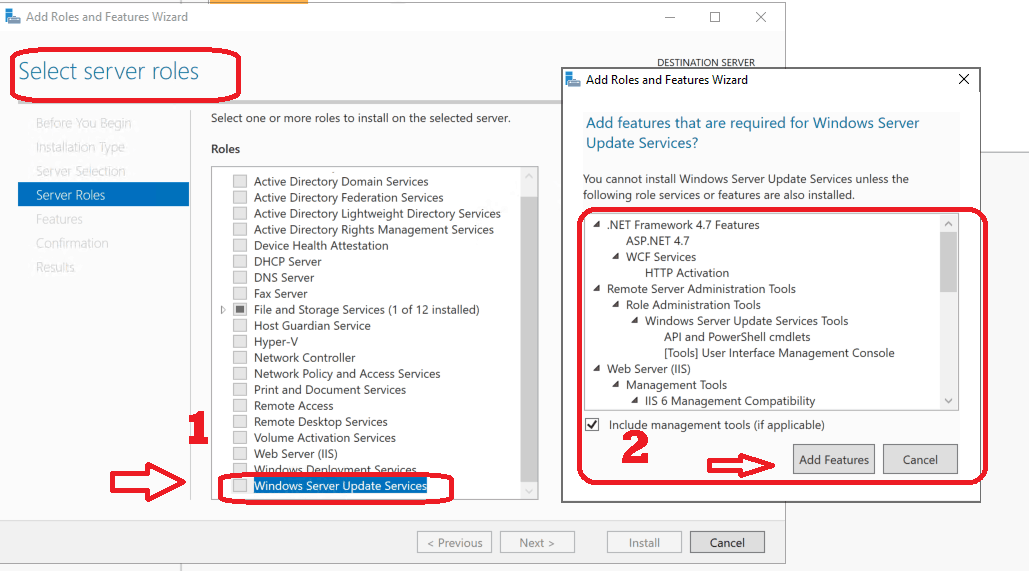This screenshot has height=571, width=1029.
Task: Go to Results step
Action: pyautogui.click(x=55, y=267)
